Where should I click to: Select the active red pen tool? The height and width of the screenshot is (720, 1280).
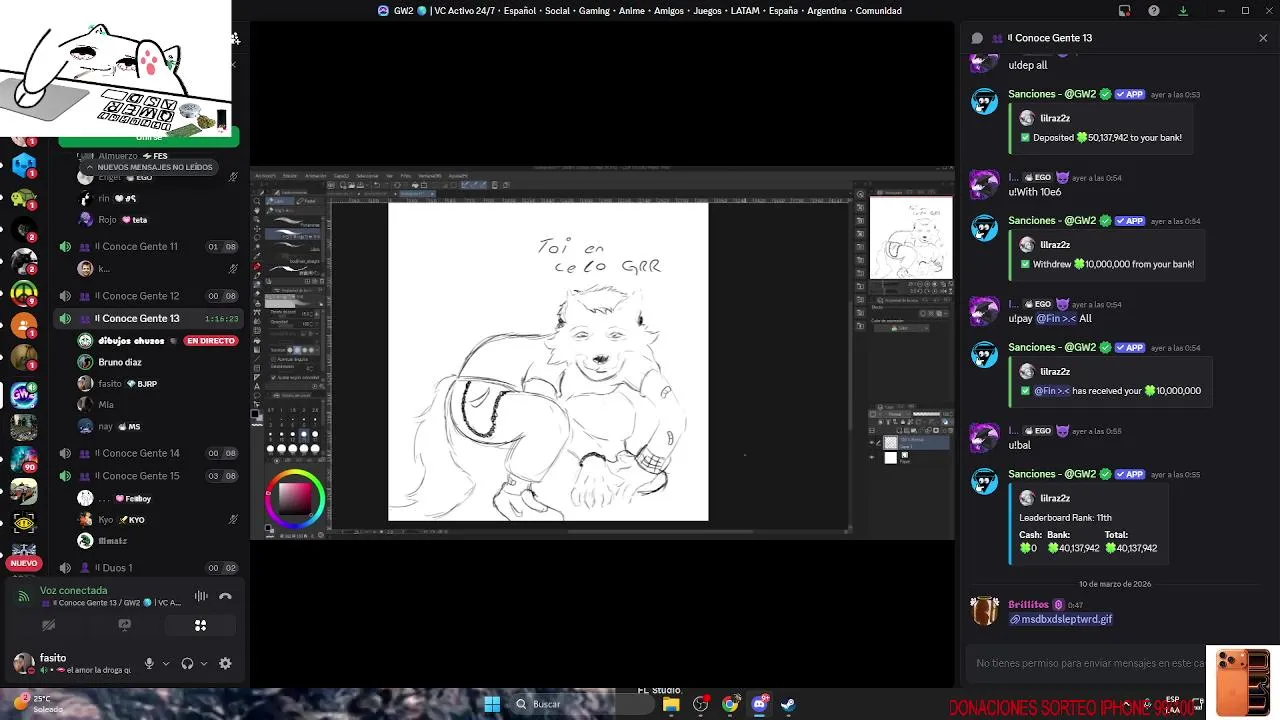tap(257, 266)
